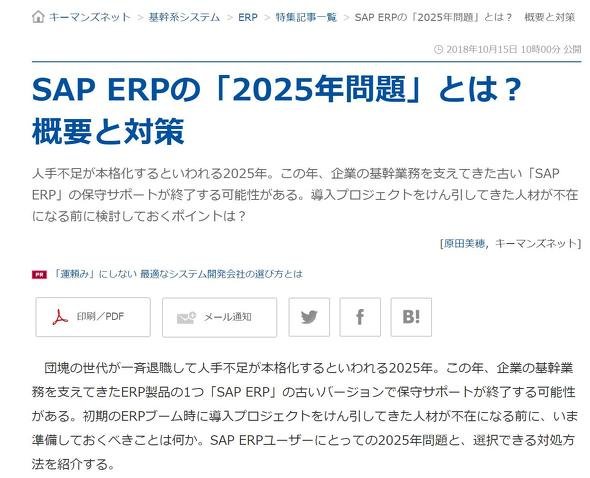Click lead paragraph starting 人手不足が本格化
The image size is (590, 478).
point(305,195)
